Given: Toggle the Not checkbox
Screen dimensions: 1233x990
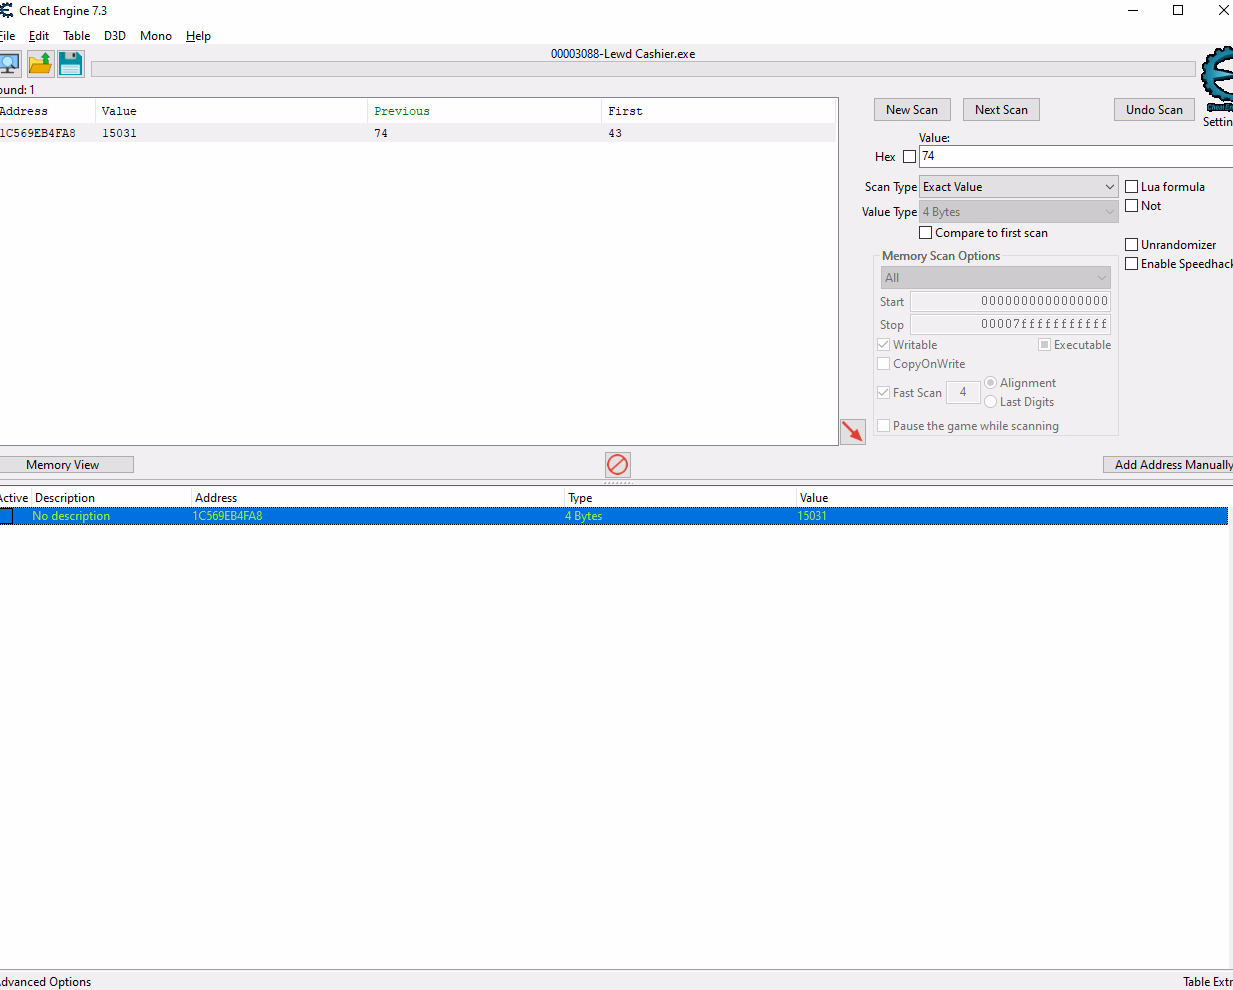Looking at the screenshot, I should coord(1132,206).
